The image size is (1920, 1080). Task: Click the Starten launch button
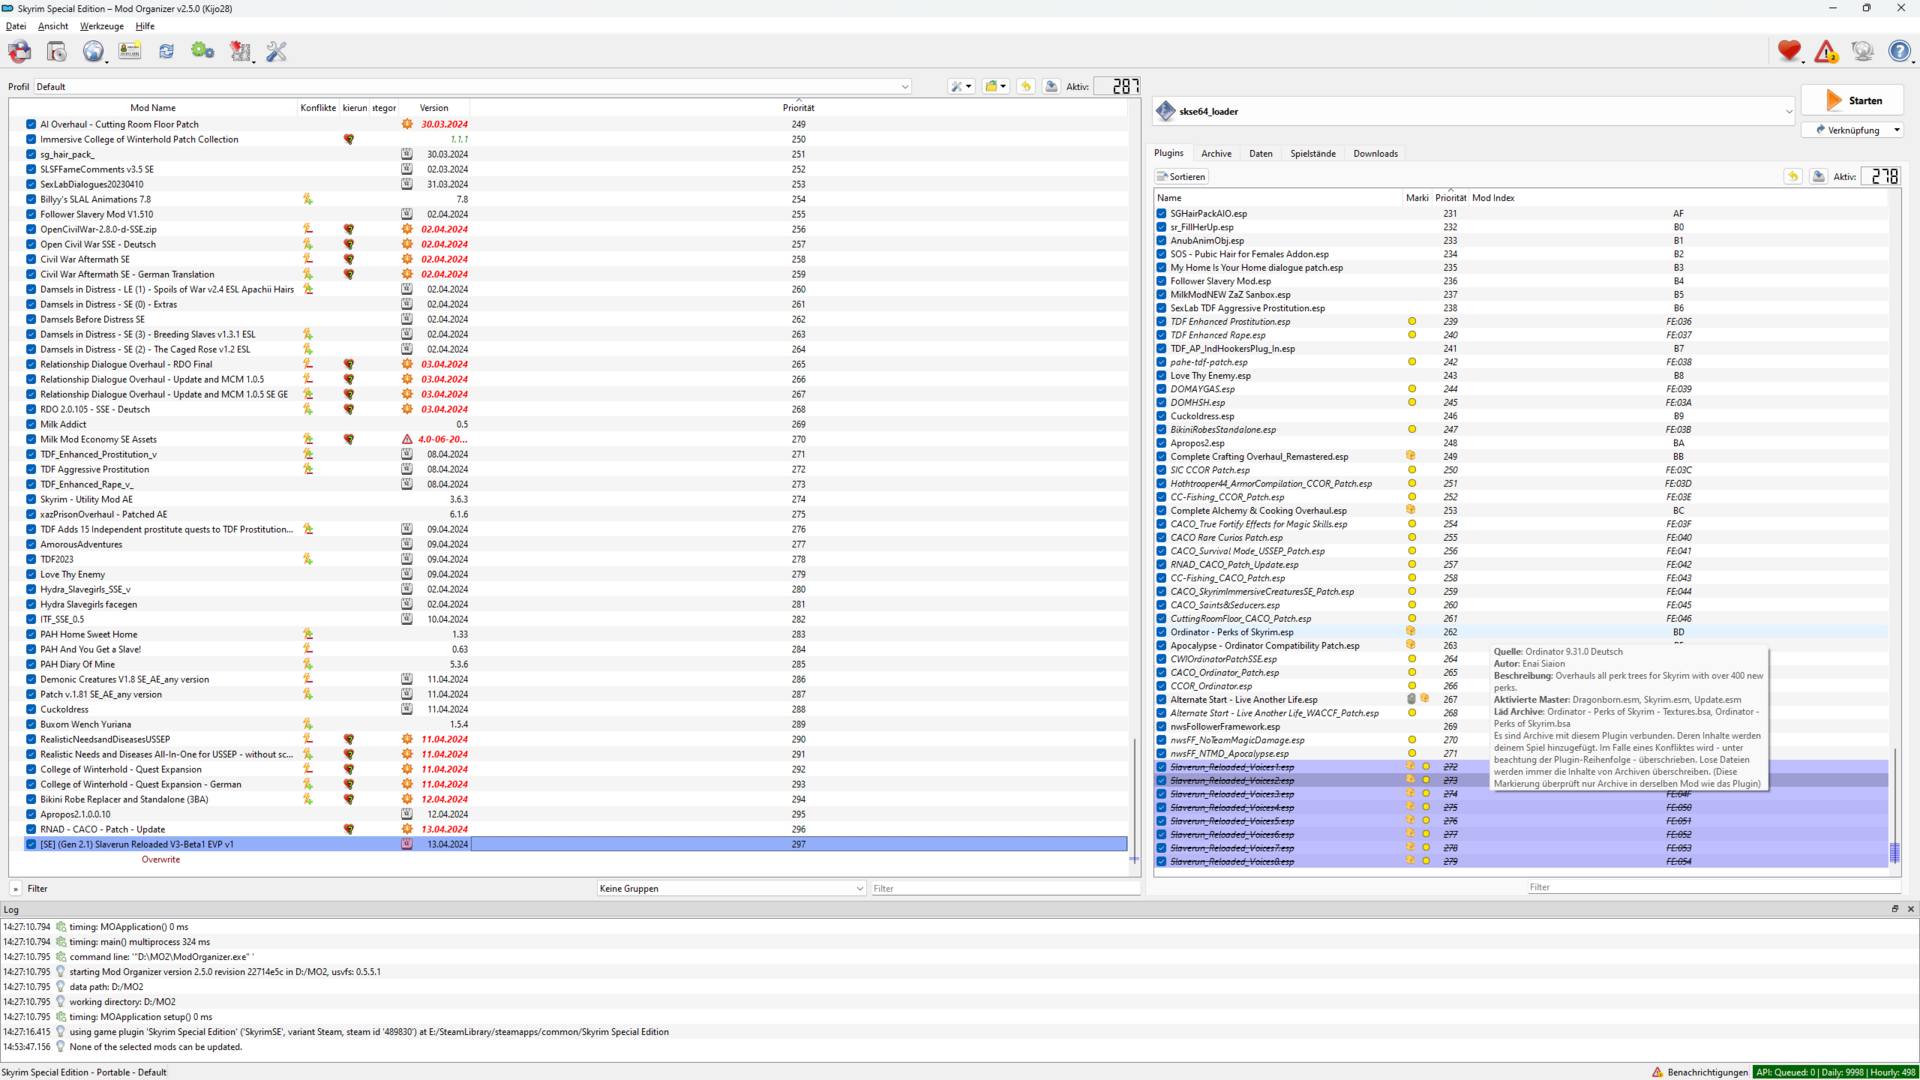pyautogui.click(x=1852, y=100)
